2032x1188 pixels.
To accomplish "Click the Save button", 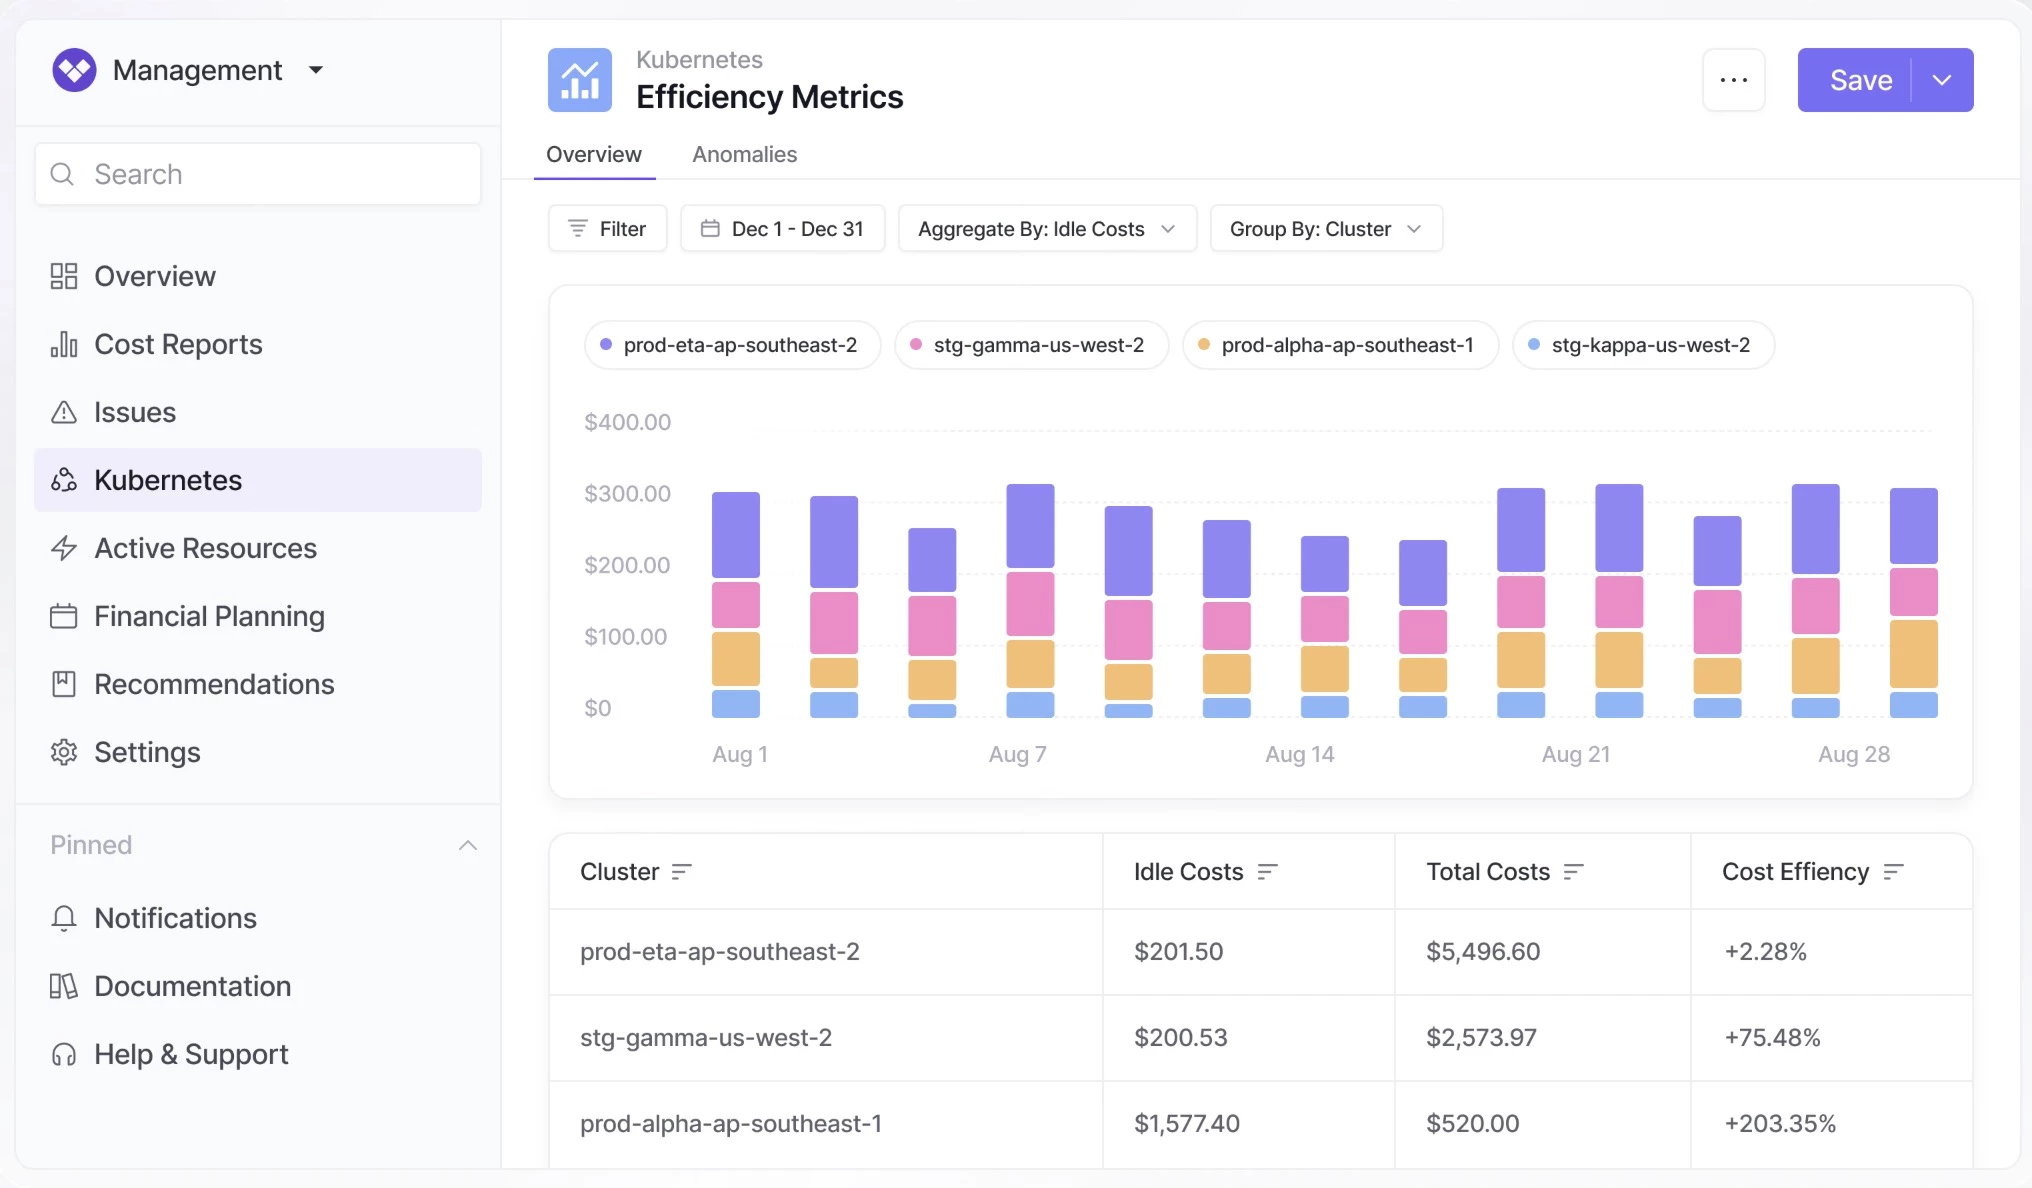I will (x=1860, y=80).
